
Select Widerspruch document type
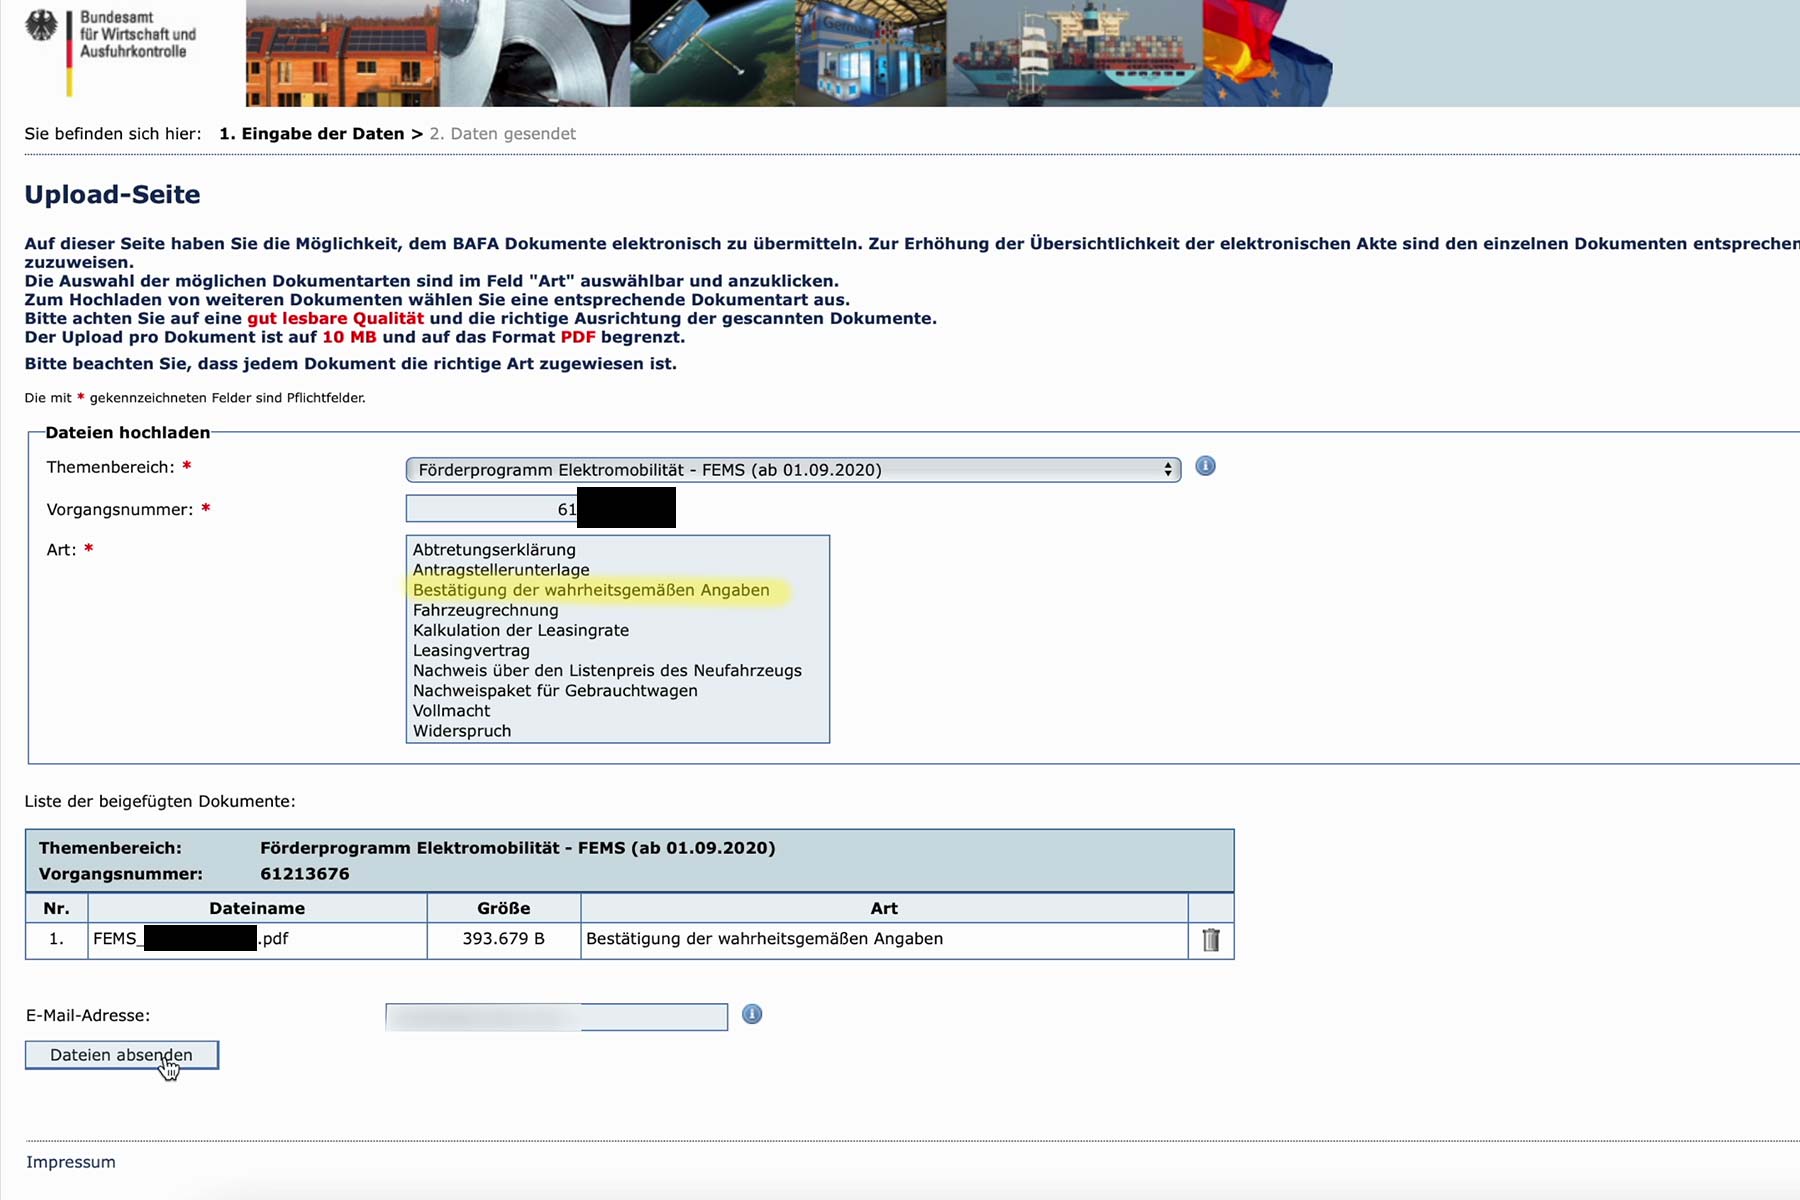pyautogui.click(x=461, y=731)
